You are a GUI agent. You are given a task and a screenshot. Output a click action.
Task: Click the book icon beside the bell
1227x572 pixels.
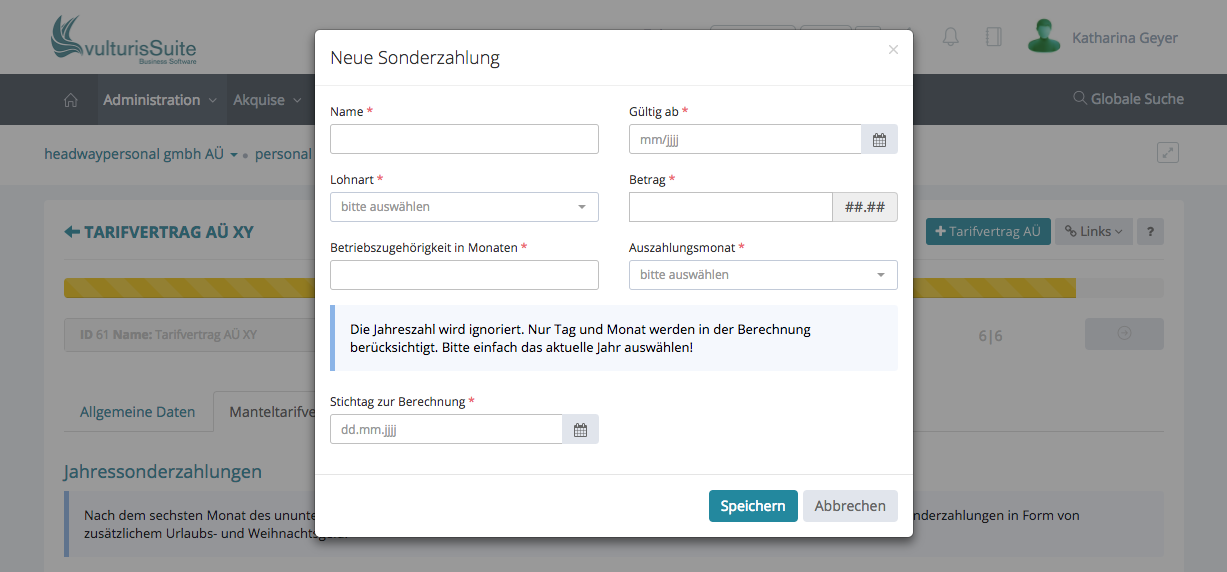(x=993, y=38)
